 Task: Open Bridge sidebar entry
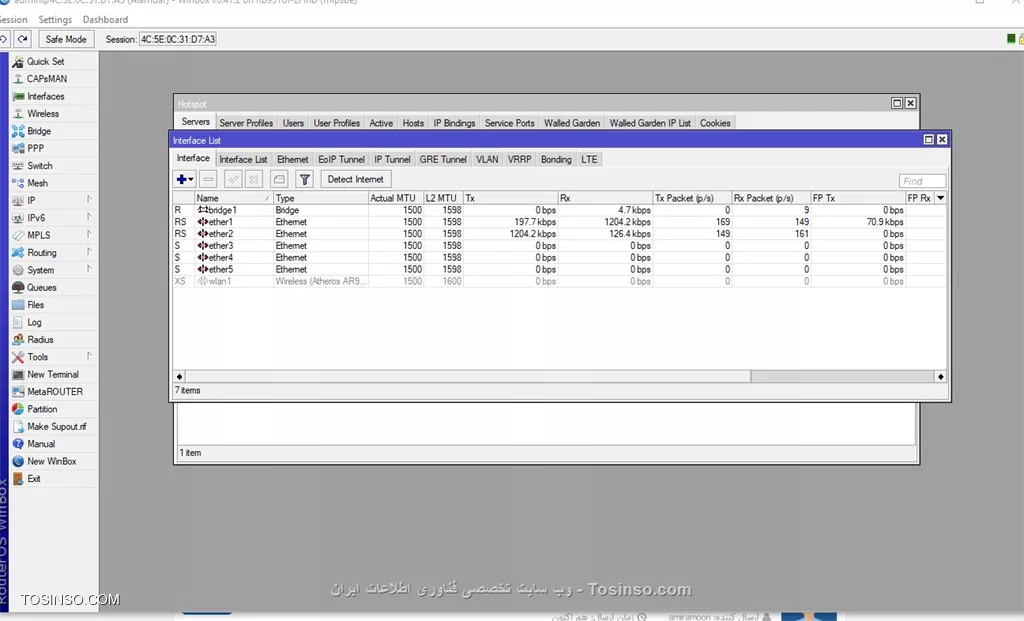pyautogui.click(x=39, y=131)
